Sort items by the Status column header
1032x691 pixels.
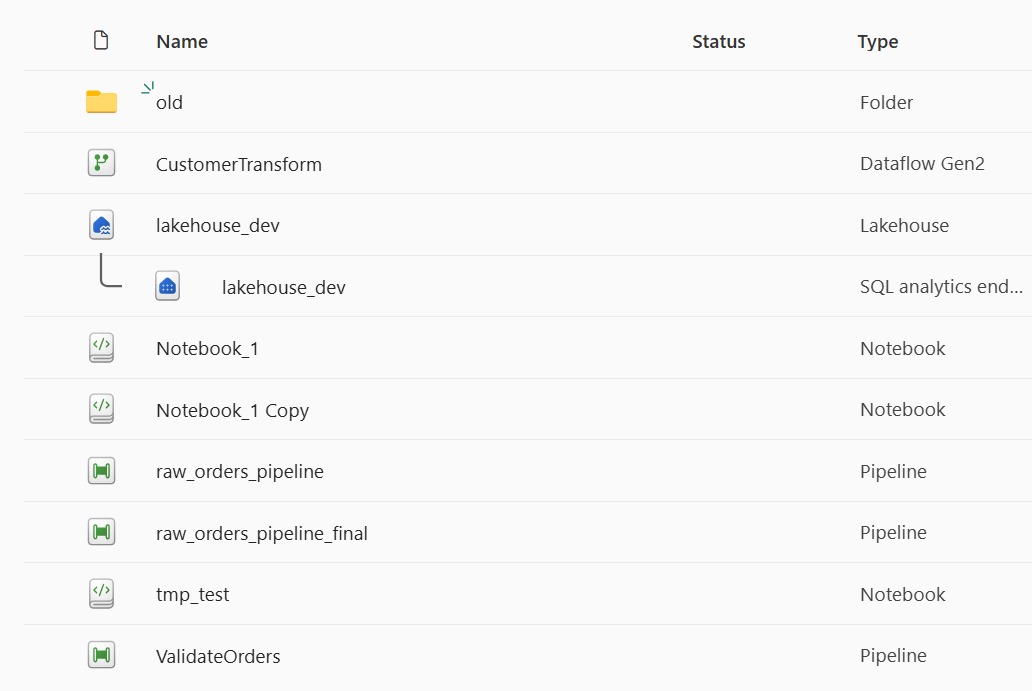tap(718, 42)
